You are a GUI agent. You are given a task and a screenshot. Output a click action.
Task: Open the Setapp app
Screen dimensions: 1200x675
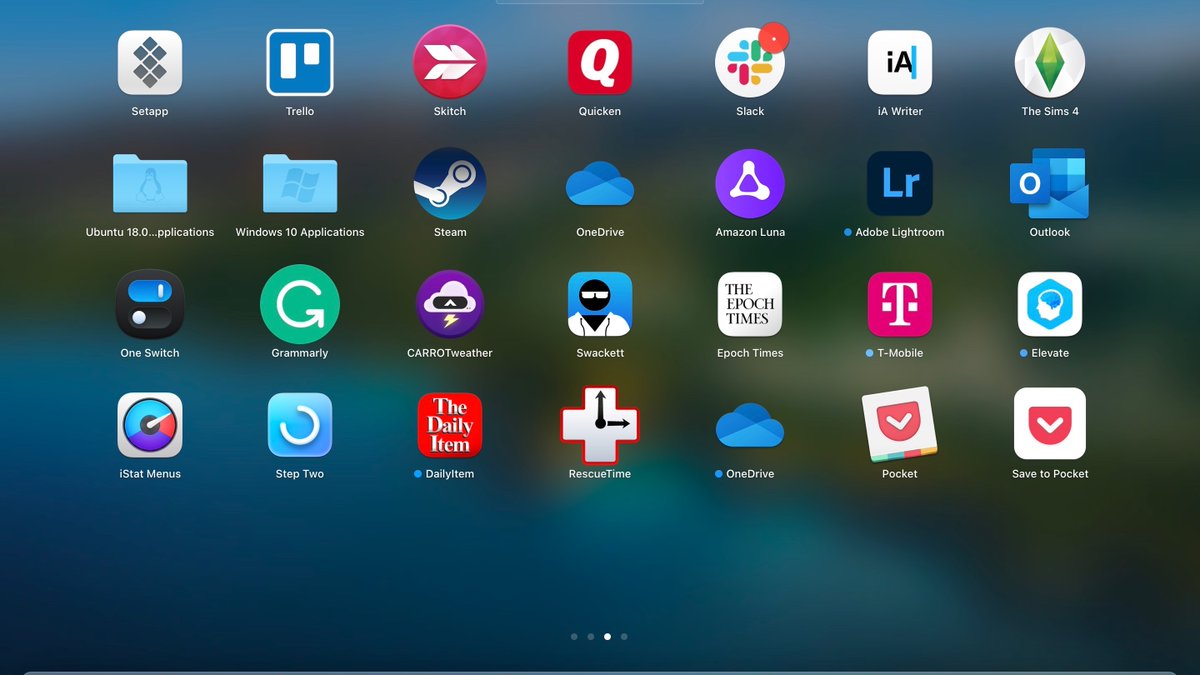[x=150, y=62]
